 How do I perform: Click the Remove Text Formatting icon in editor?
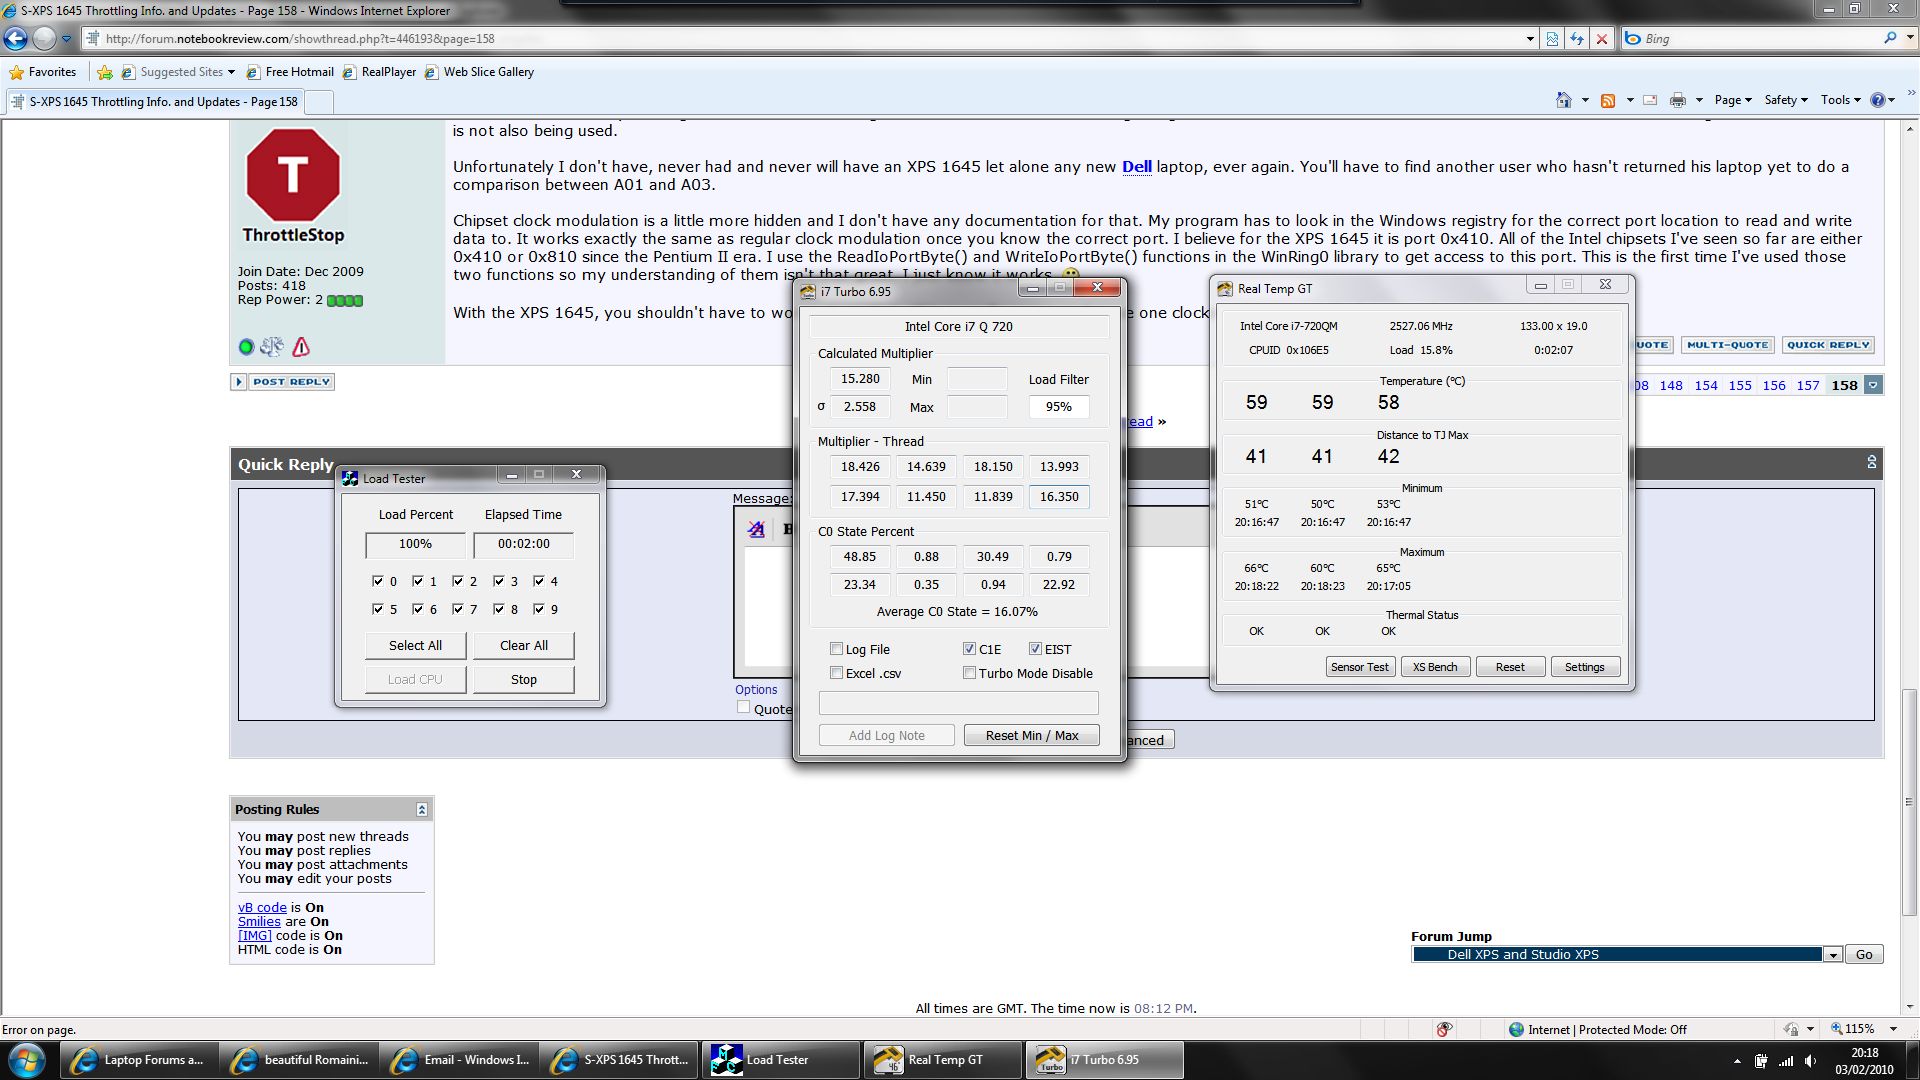[x=756, y=529]
